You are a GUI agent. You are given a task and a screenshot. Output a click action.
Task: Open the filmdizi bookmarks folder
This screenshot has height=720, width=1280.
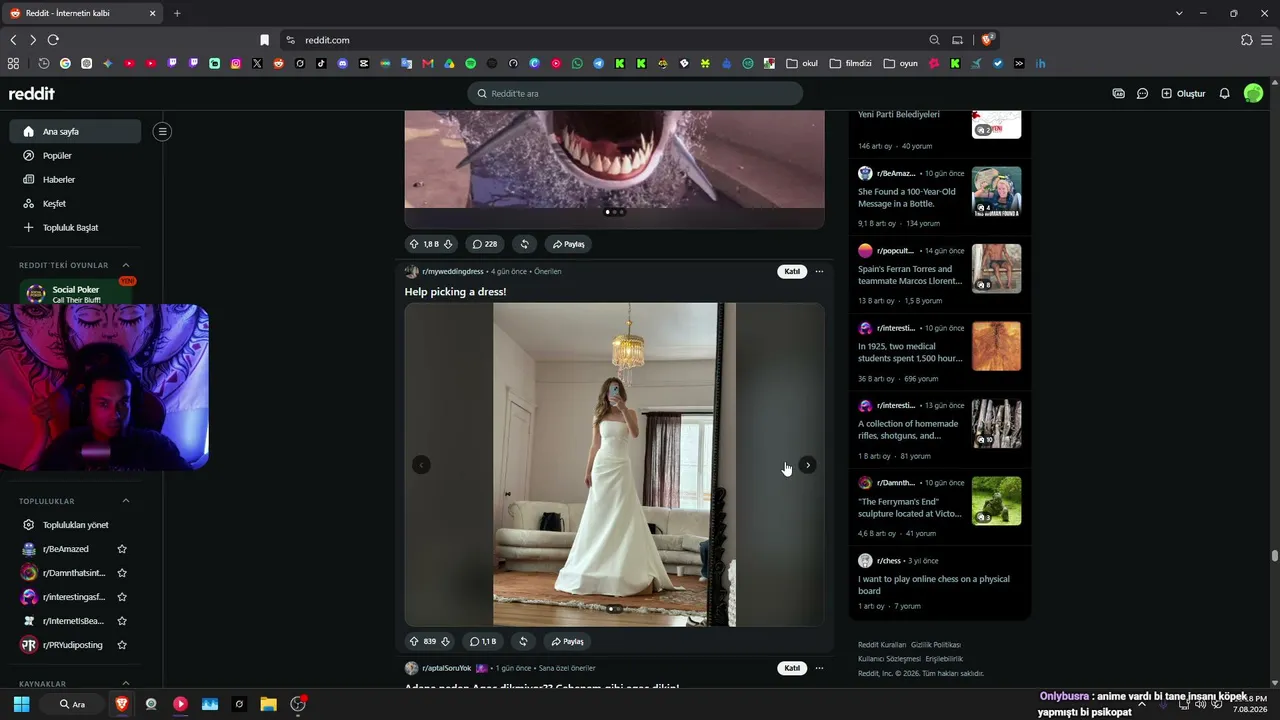coord(851,63)
